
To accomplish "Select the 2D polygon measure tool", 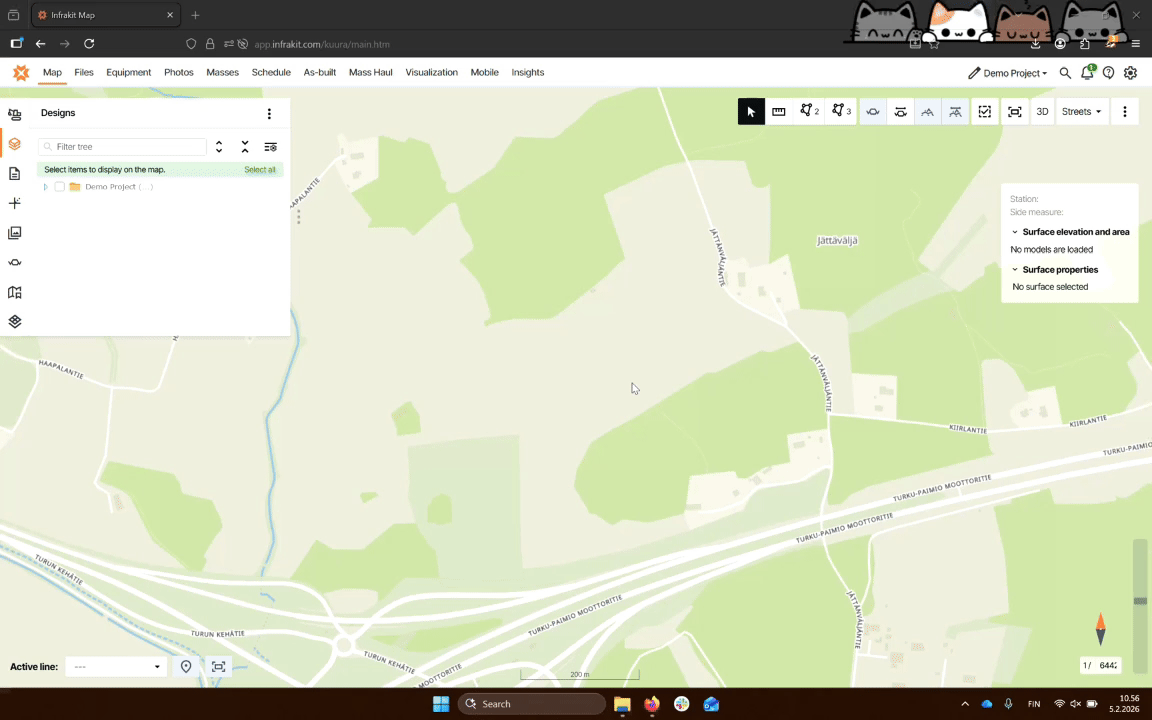I will pyautogui.click(x=810, y=112).
